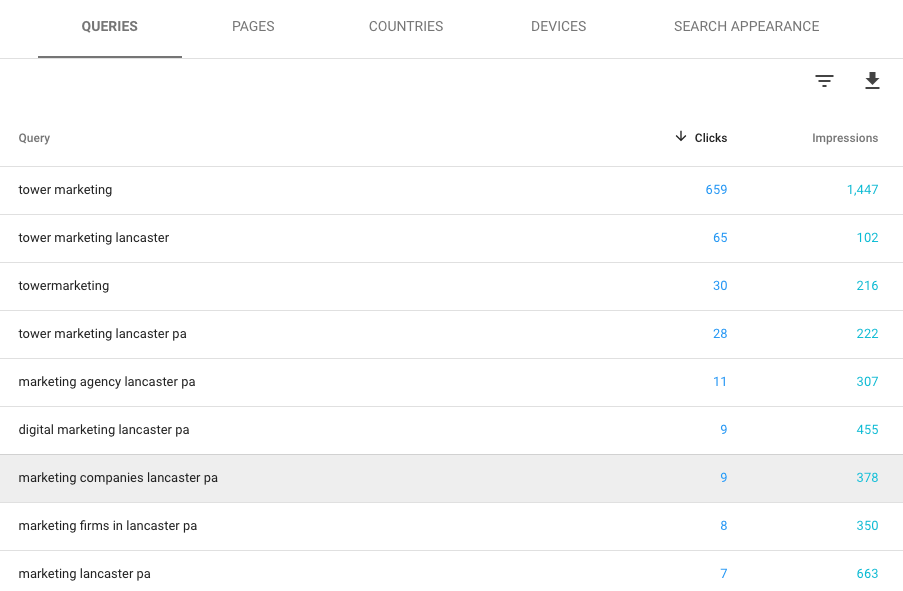Click the 102 impressions value

(867, 237)
